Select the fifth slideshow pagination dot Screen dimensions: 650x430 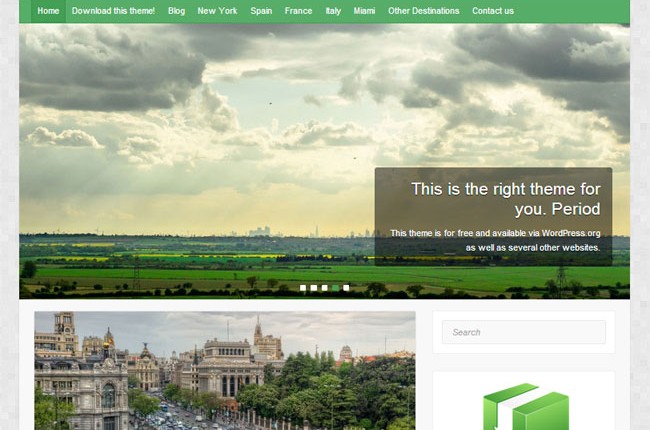click(x=347, y=287)
